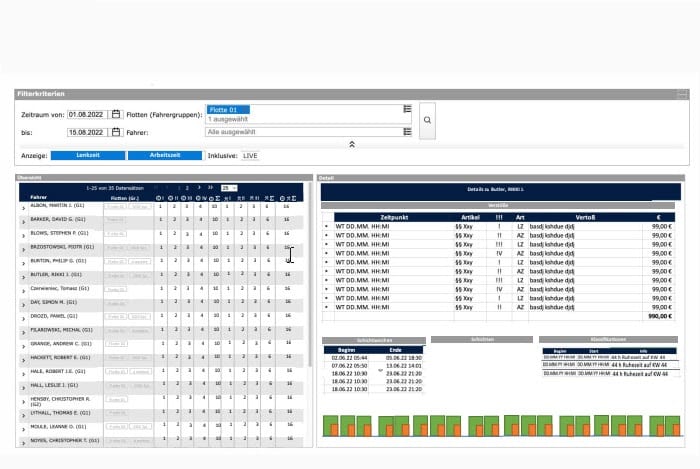The width and height of the screenshot is (700, 469).
Task: Click the clock IV column header icon
Action: (201, 198)
